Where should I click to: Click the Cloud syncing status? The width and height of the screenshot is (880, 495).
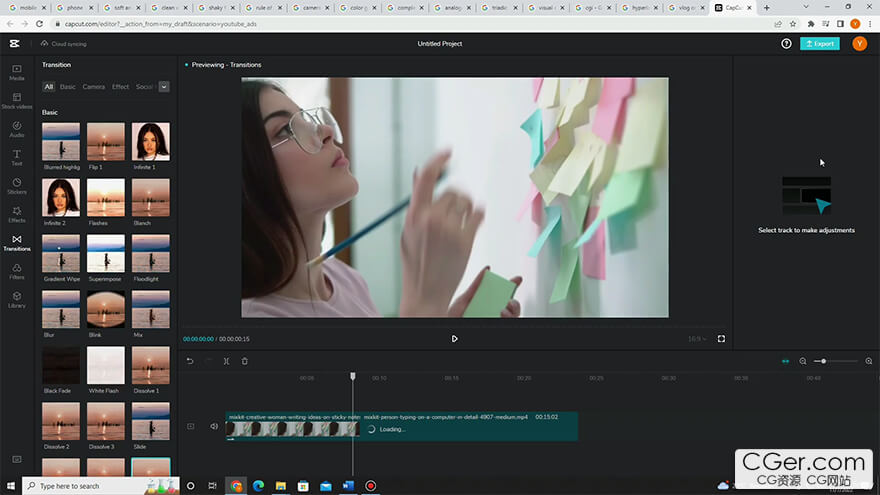point(64,44)
